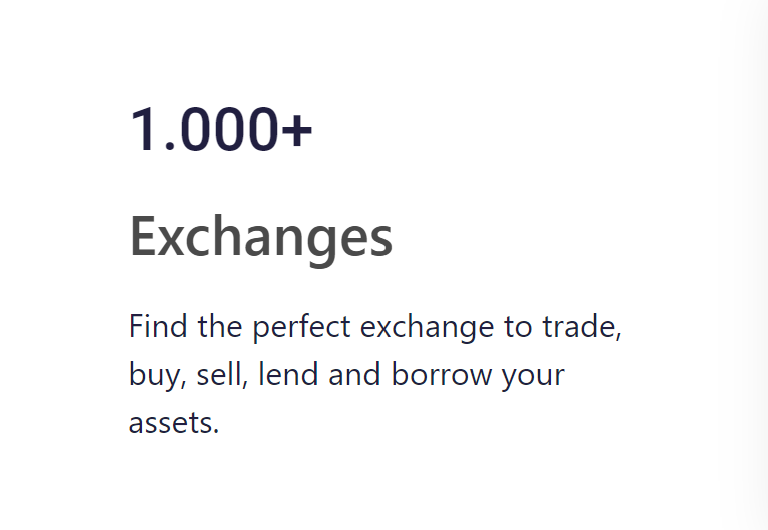Click the word "assets." on the last line
This screenshot has height=530, width=768.
pos(174,423)
